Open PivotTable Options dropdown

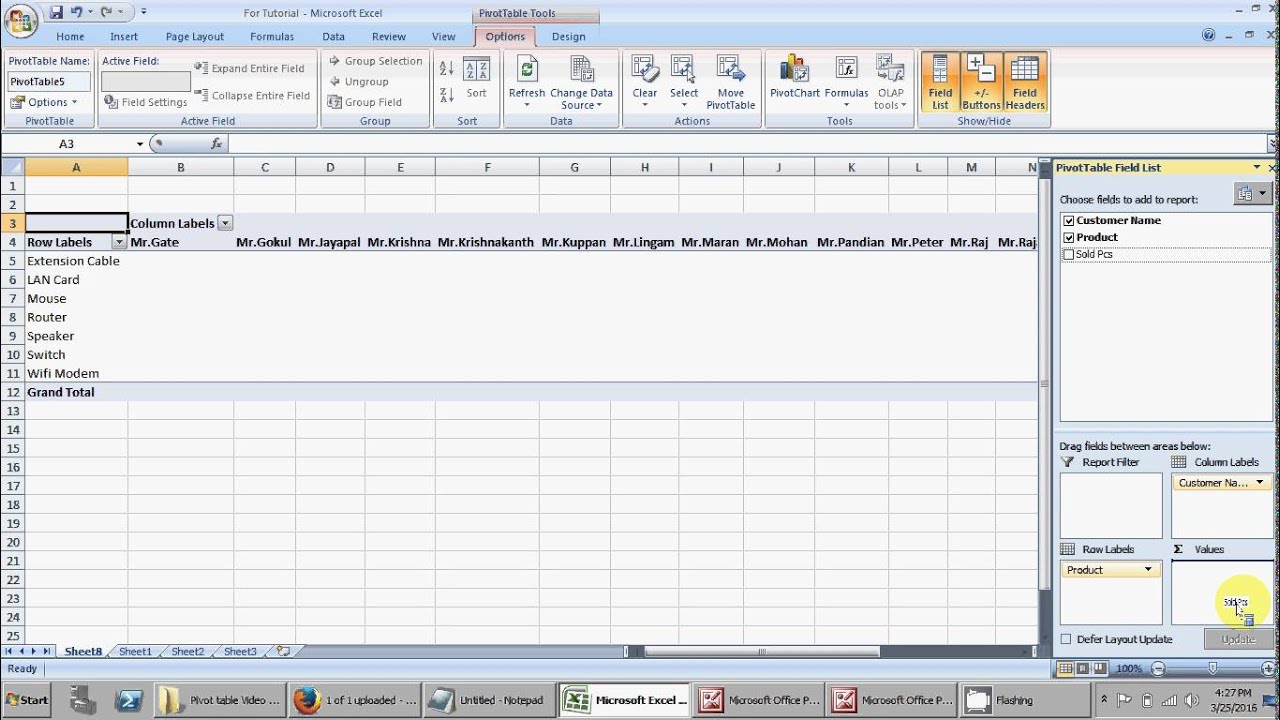click(x=45, y=102)
